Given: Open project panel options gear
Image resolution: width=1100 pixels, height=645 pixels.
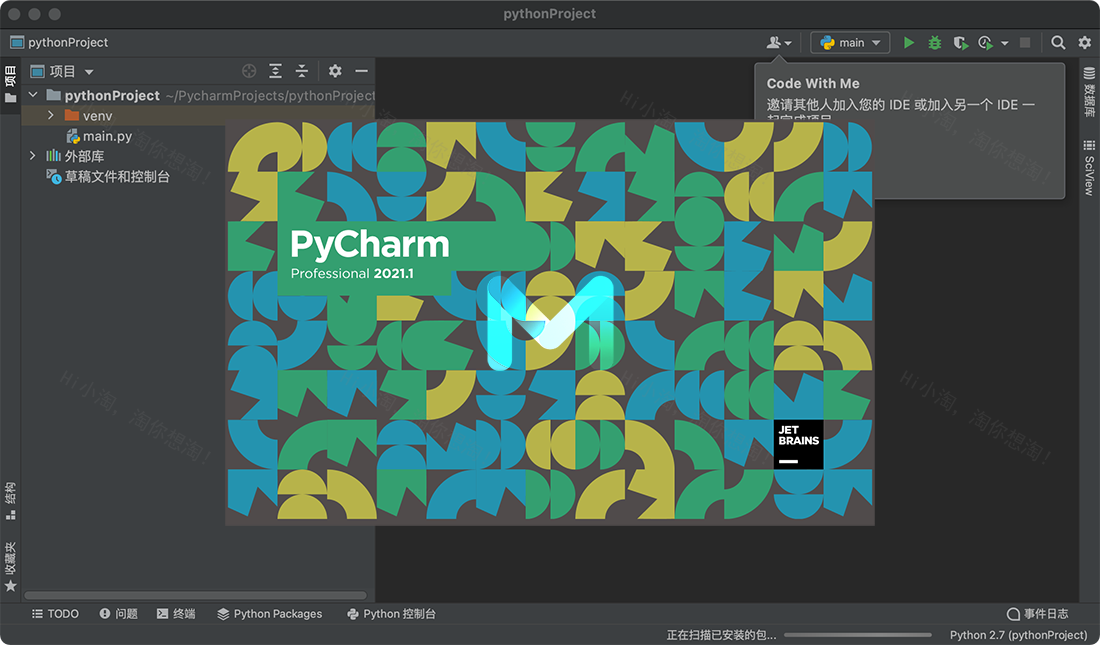Looking at the screenshot, I should 335,71.
